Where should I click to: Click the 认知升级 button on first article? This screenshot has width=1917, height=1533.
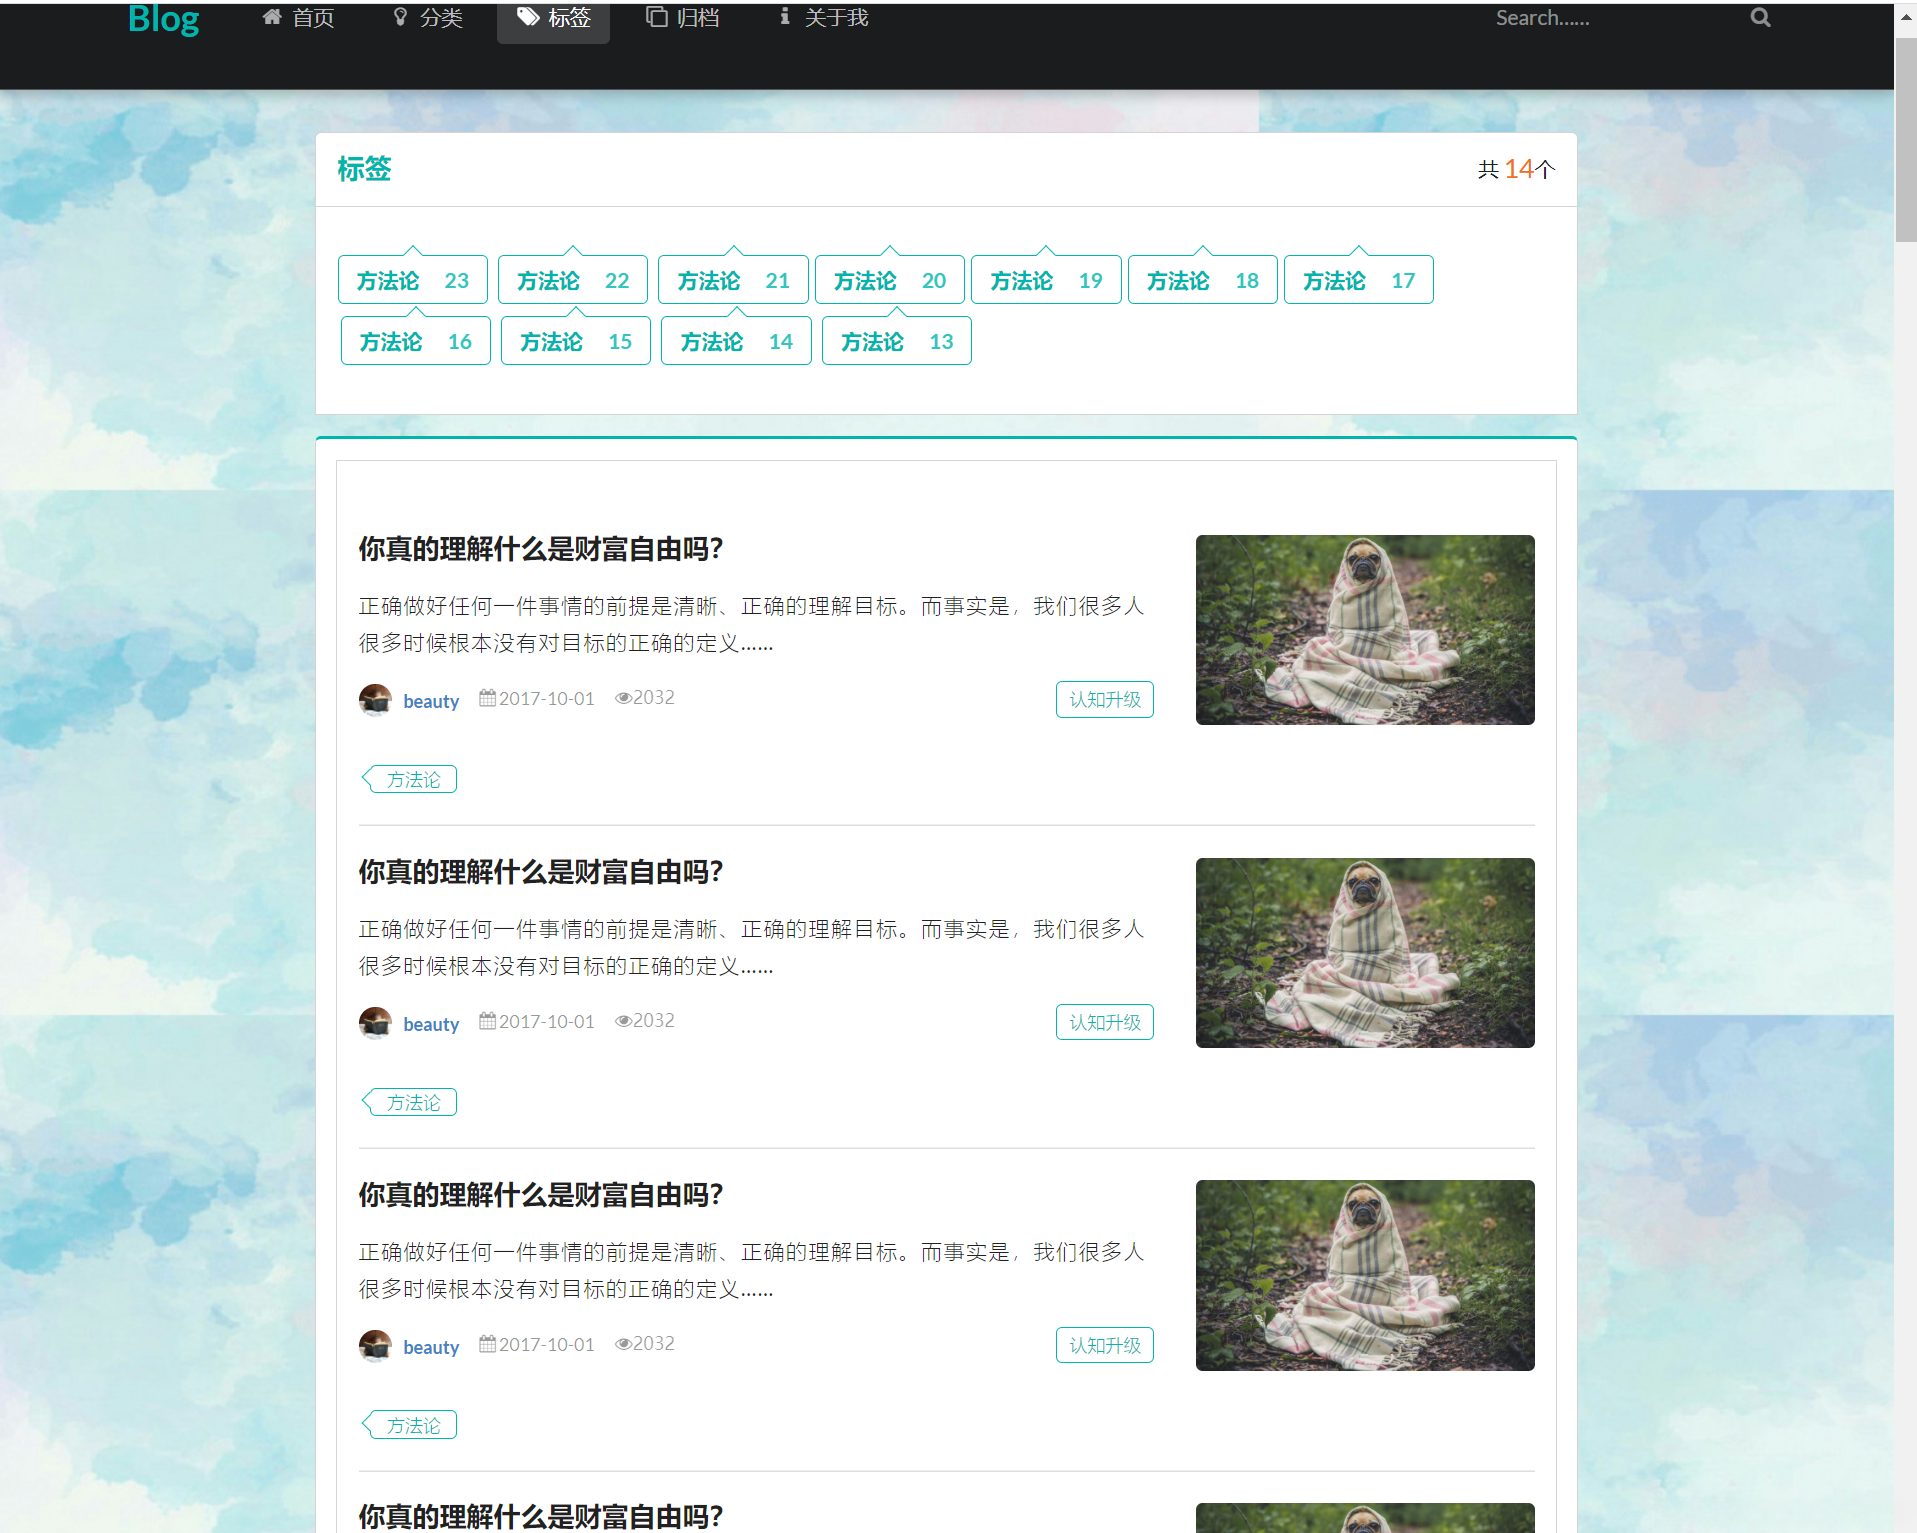[x=1104, y=699]
